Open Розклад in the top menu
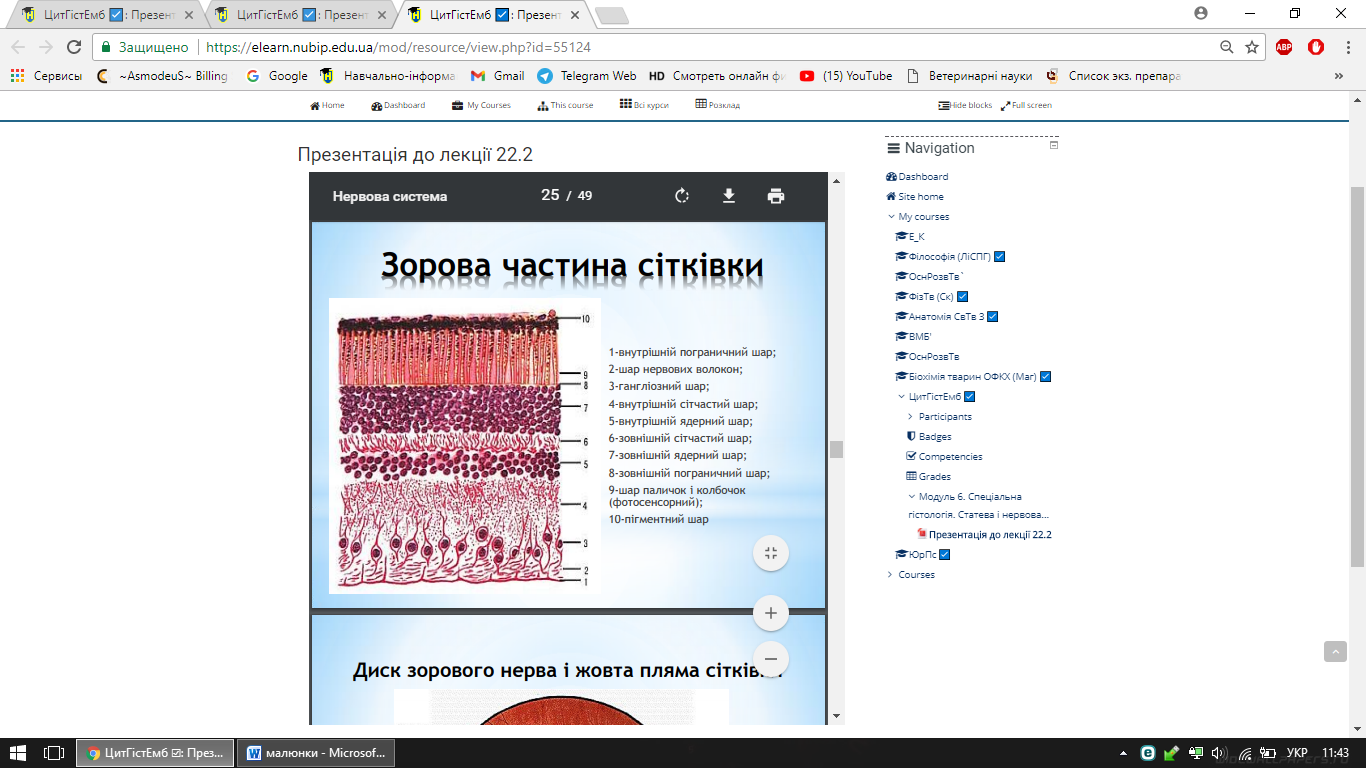The height and width of the screenshot is (768, 1366). (x=718, y=105)
